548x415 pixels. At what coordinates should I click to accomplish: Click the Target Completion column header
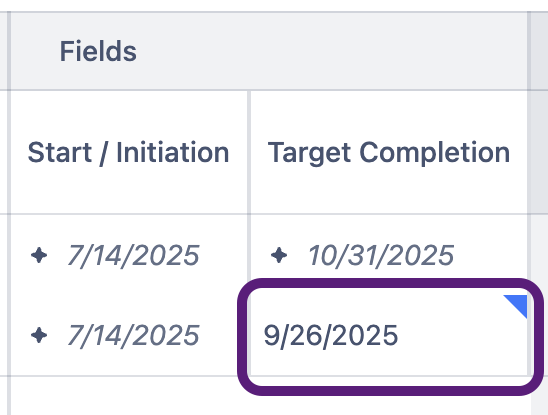click(x=389, y=153)
